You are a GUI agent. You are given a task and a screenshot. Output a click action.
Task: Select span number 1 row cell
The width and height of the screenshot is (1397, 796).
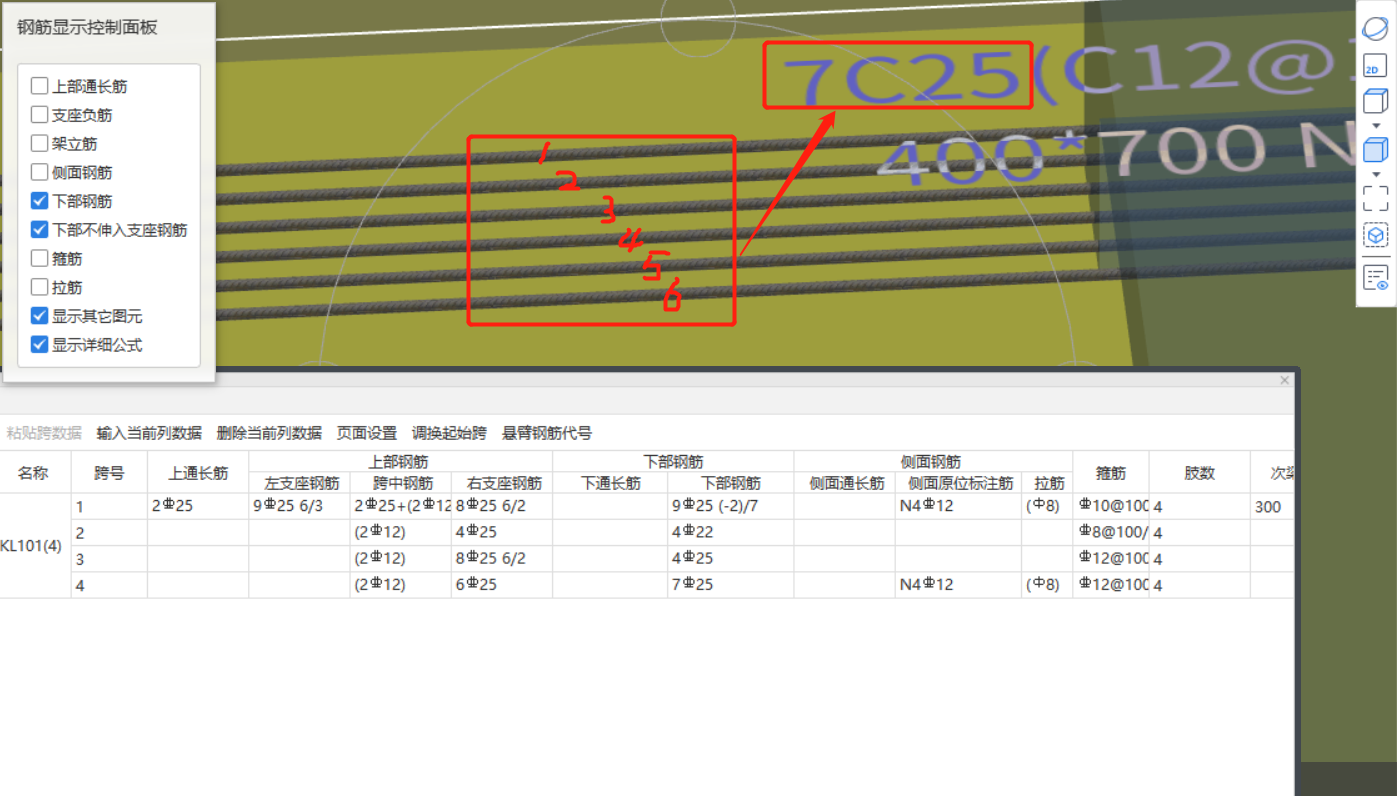(109, 507)
